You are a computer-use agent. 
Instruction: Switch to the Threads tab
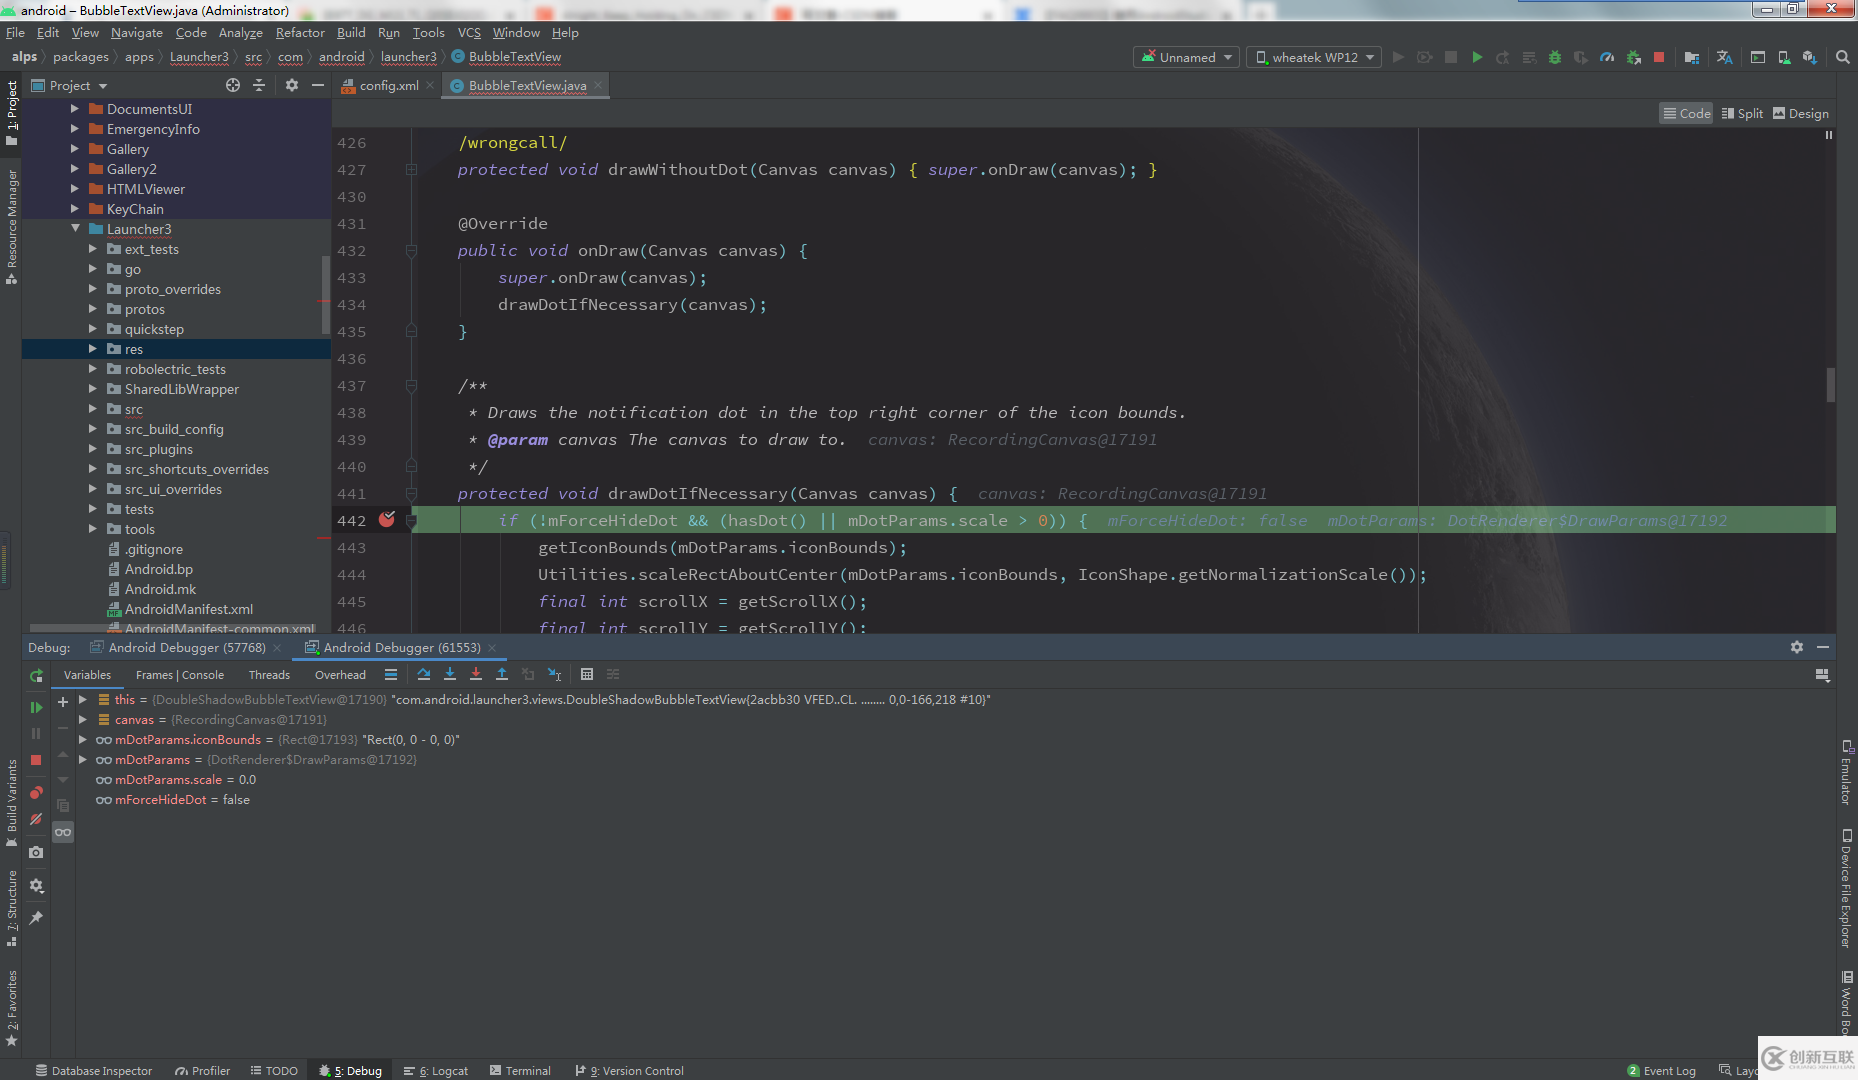tap(269, 675)
